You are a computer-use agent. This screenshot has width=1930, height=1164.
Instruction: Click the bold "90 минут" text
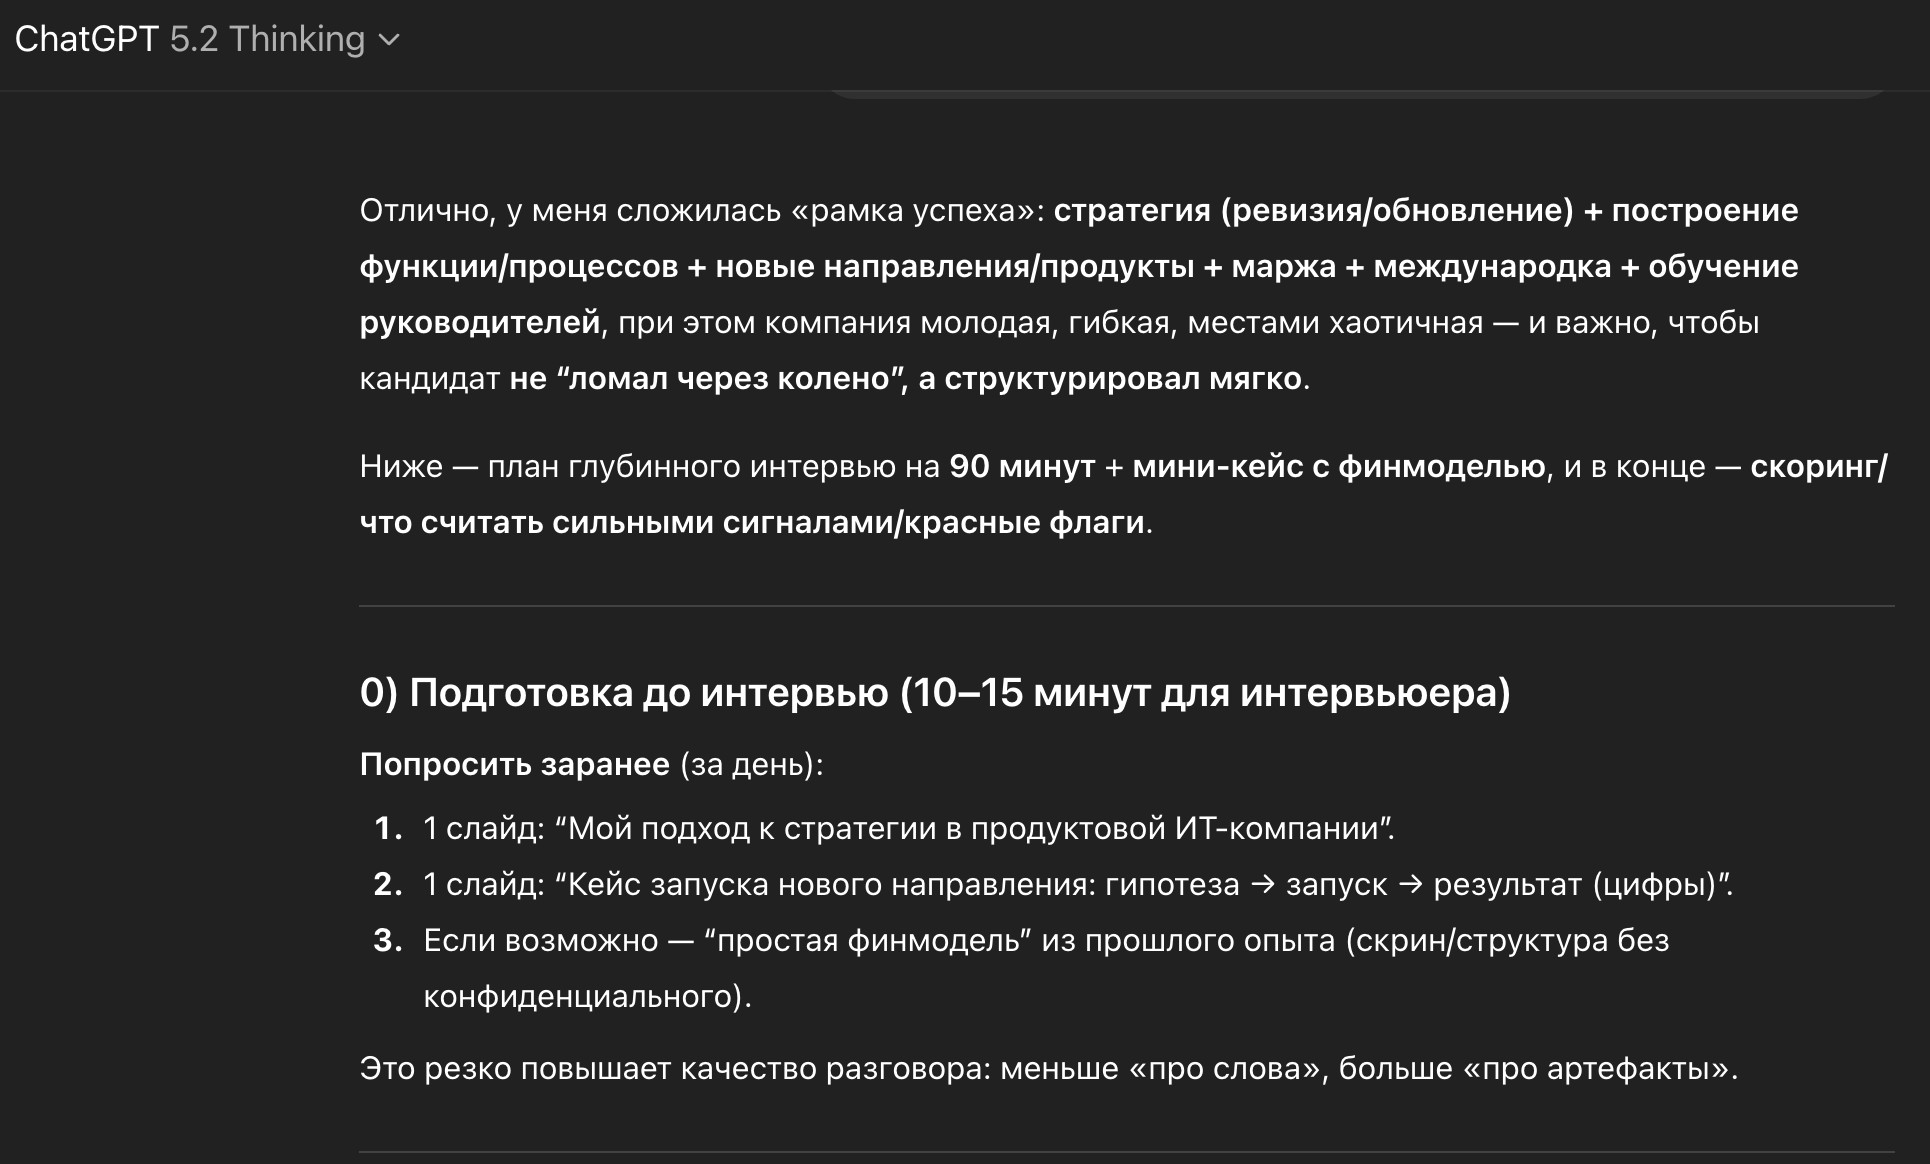1022,466
